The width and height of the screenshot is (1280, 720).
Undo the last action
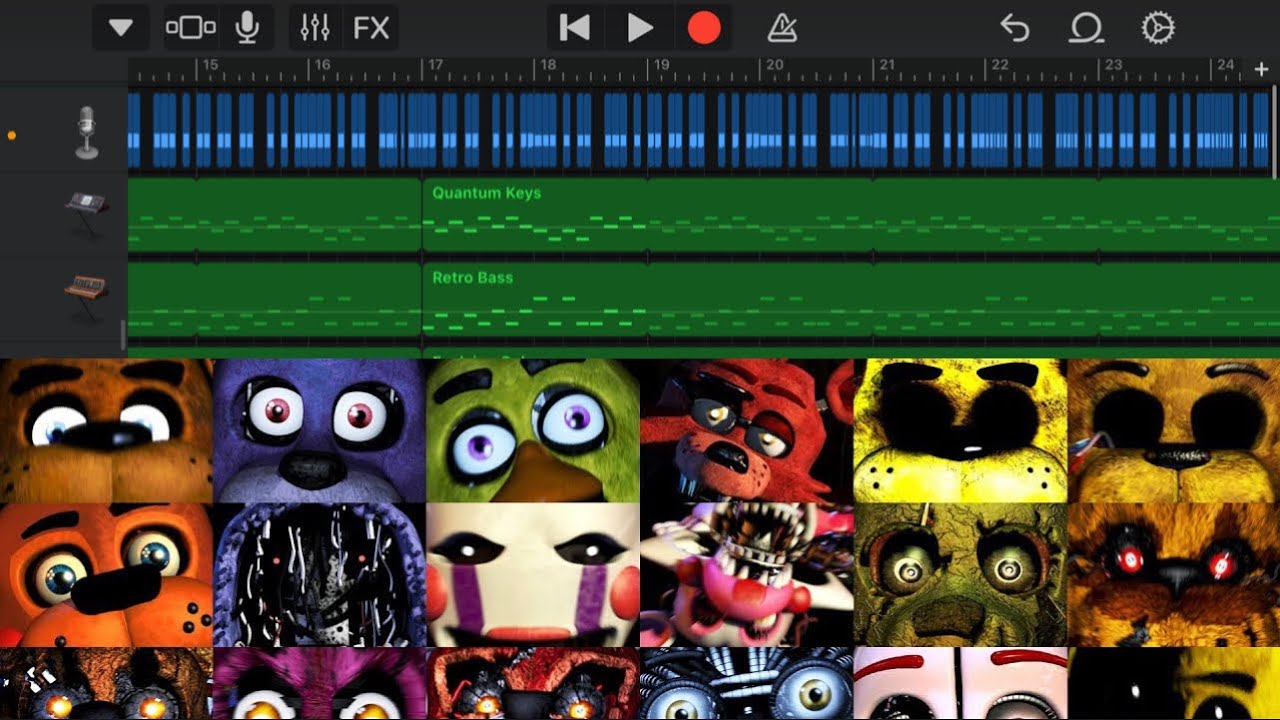1015,29
